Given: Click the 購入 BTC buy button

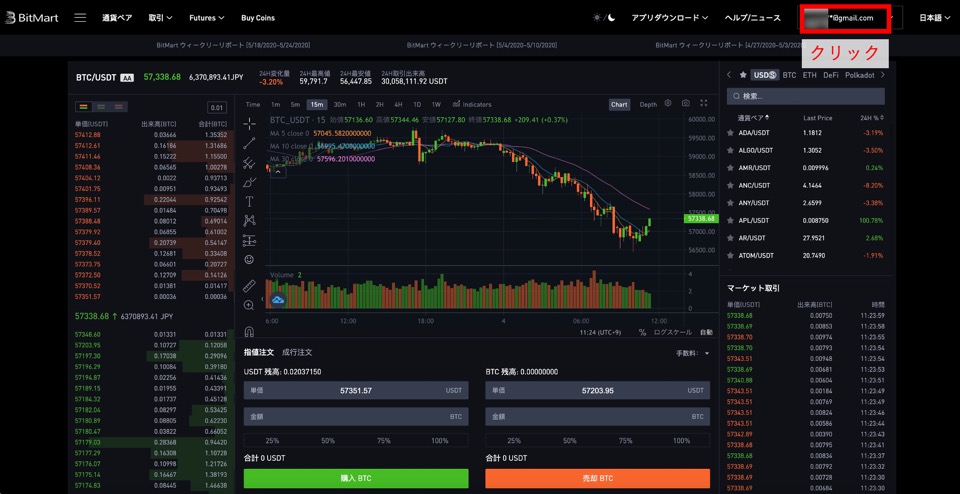Looking at the screenshot, I should point(356,478).
